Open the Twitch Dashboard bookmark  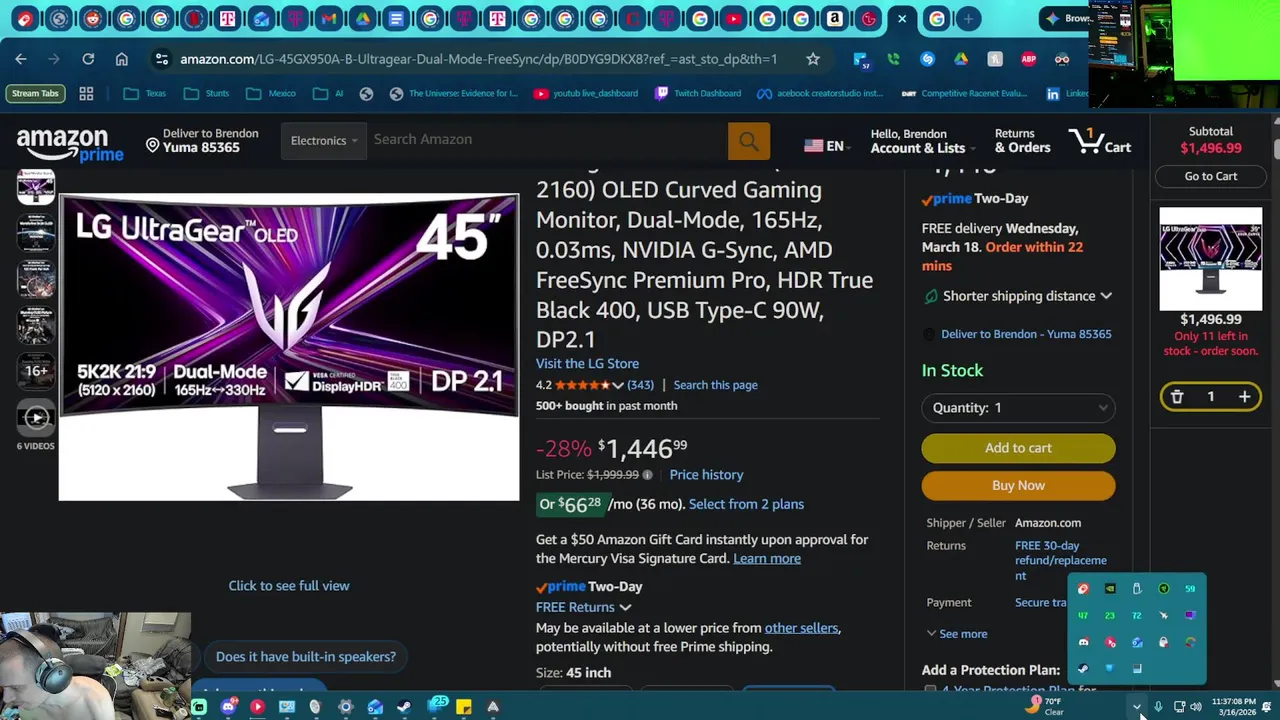point(698,93)
